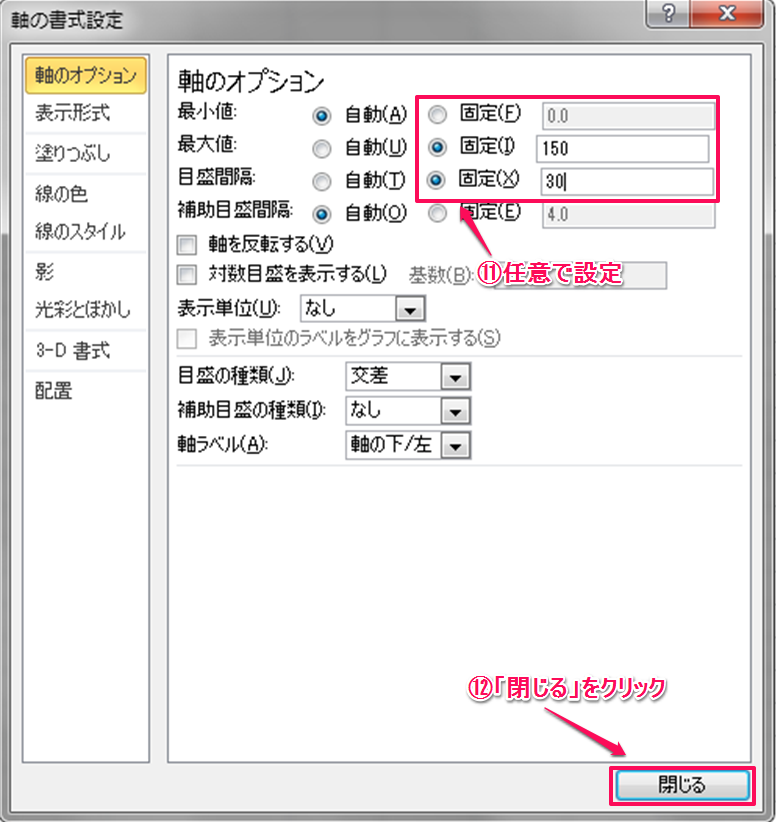776x822 pixels.
Task: Choose fixed minimum value radio button
Action: (x=437, y=115)
